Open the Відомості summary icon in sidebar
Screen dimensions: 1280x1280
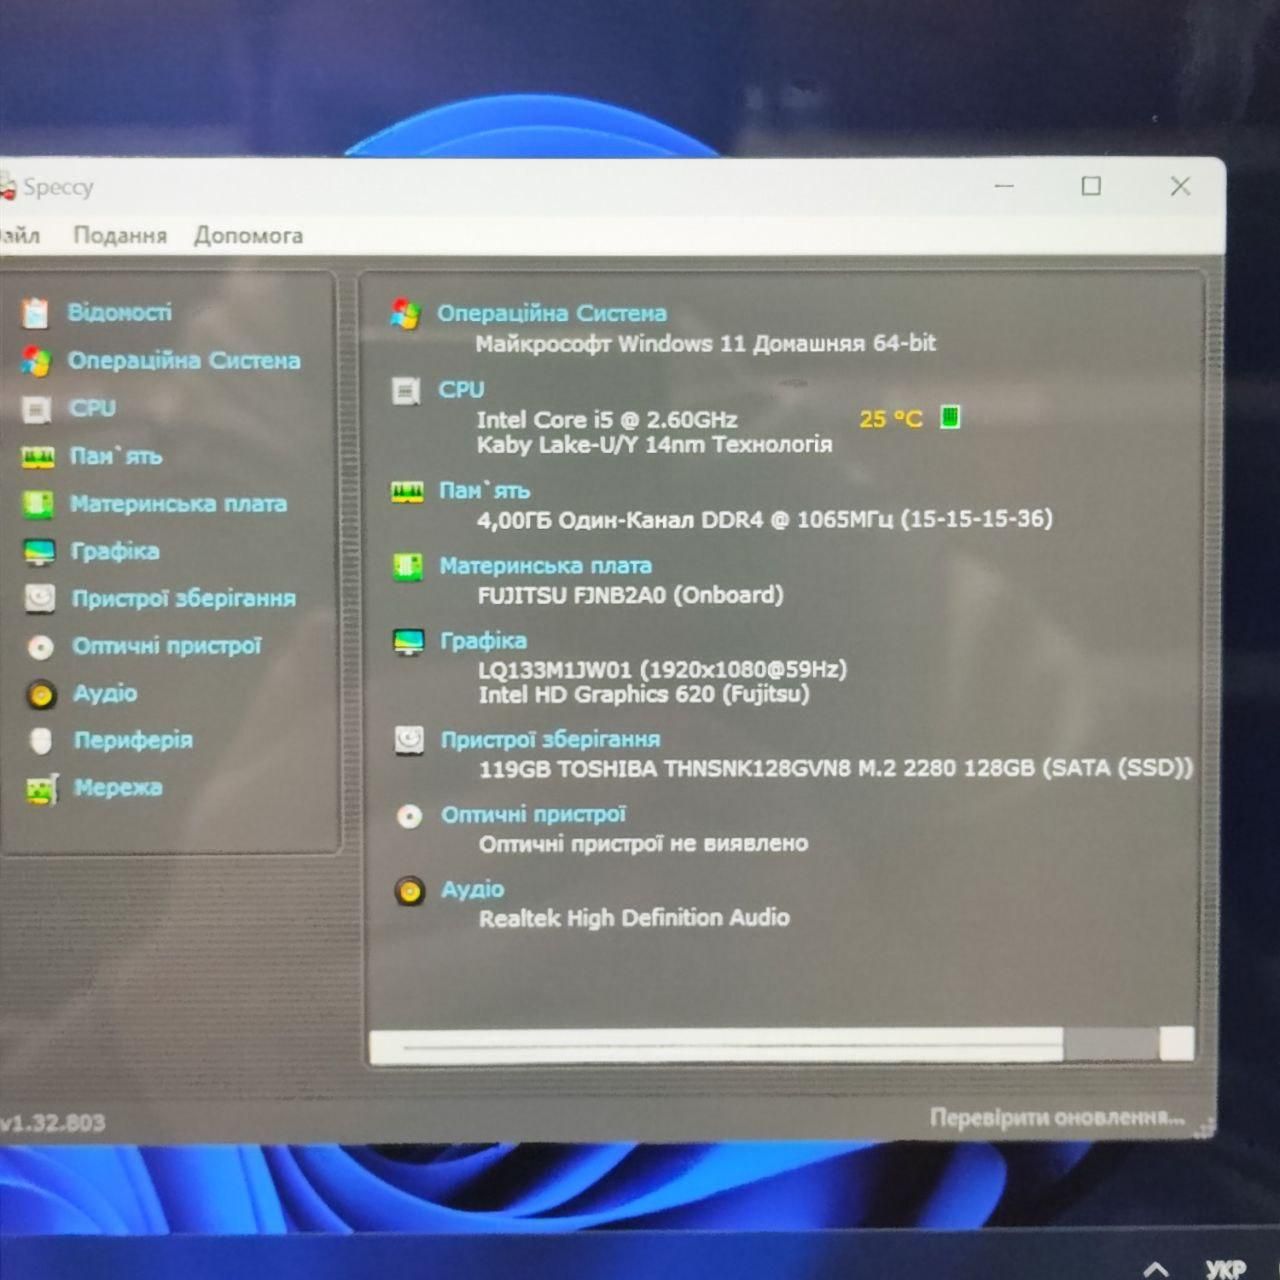pyautogui.click(x=35, y=313)
